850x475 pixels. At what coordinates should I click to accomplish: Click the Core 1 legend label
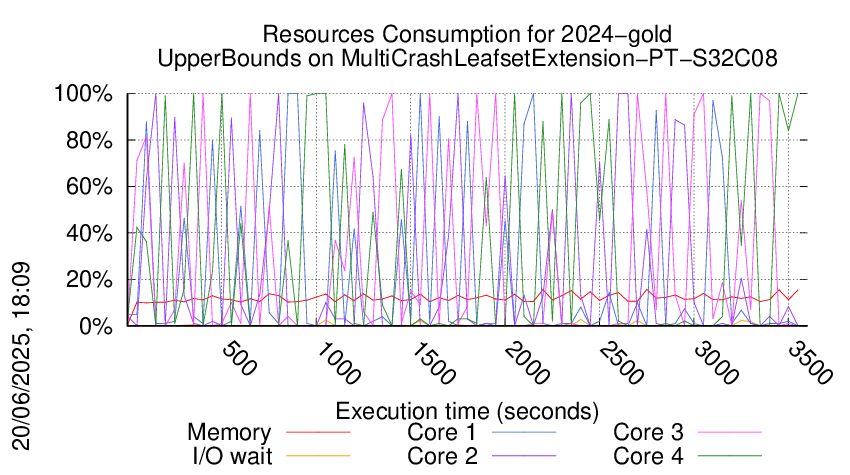(442, 433)
